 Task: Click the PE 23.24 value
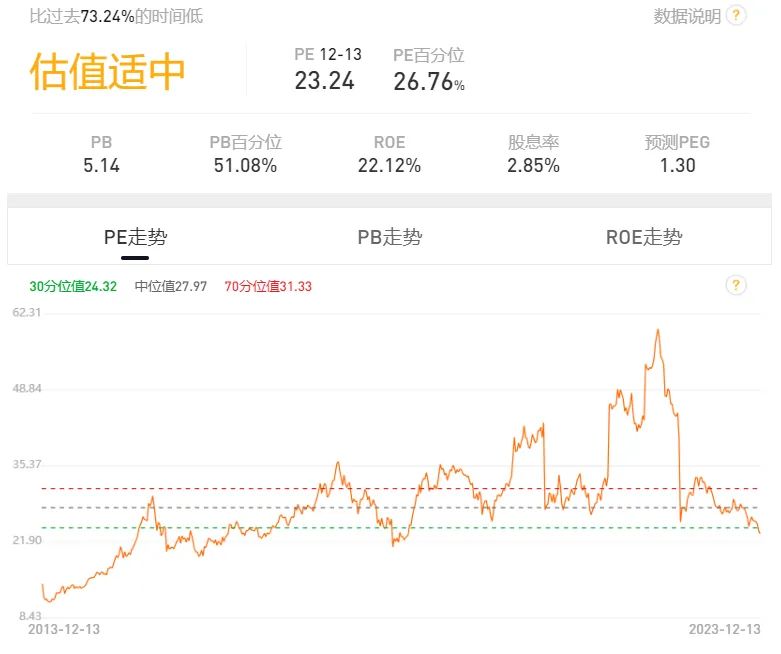coord(324,81)
